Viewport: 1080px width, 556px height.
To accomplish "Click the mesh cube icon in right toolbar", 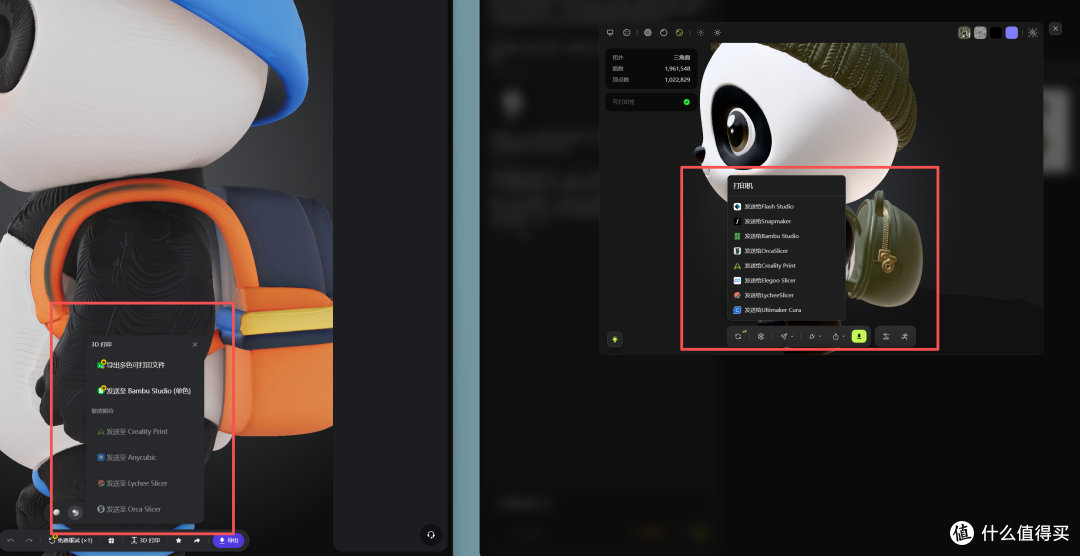I will [x=761, y=336].
